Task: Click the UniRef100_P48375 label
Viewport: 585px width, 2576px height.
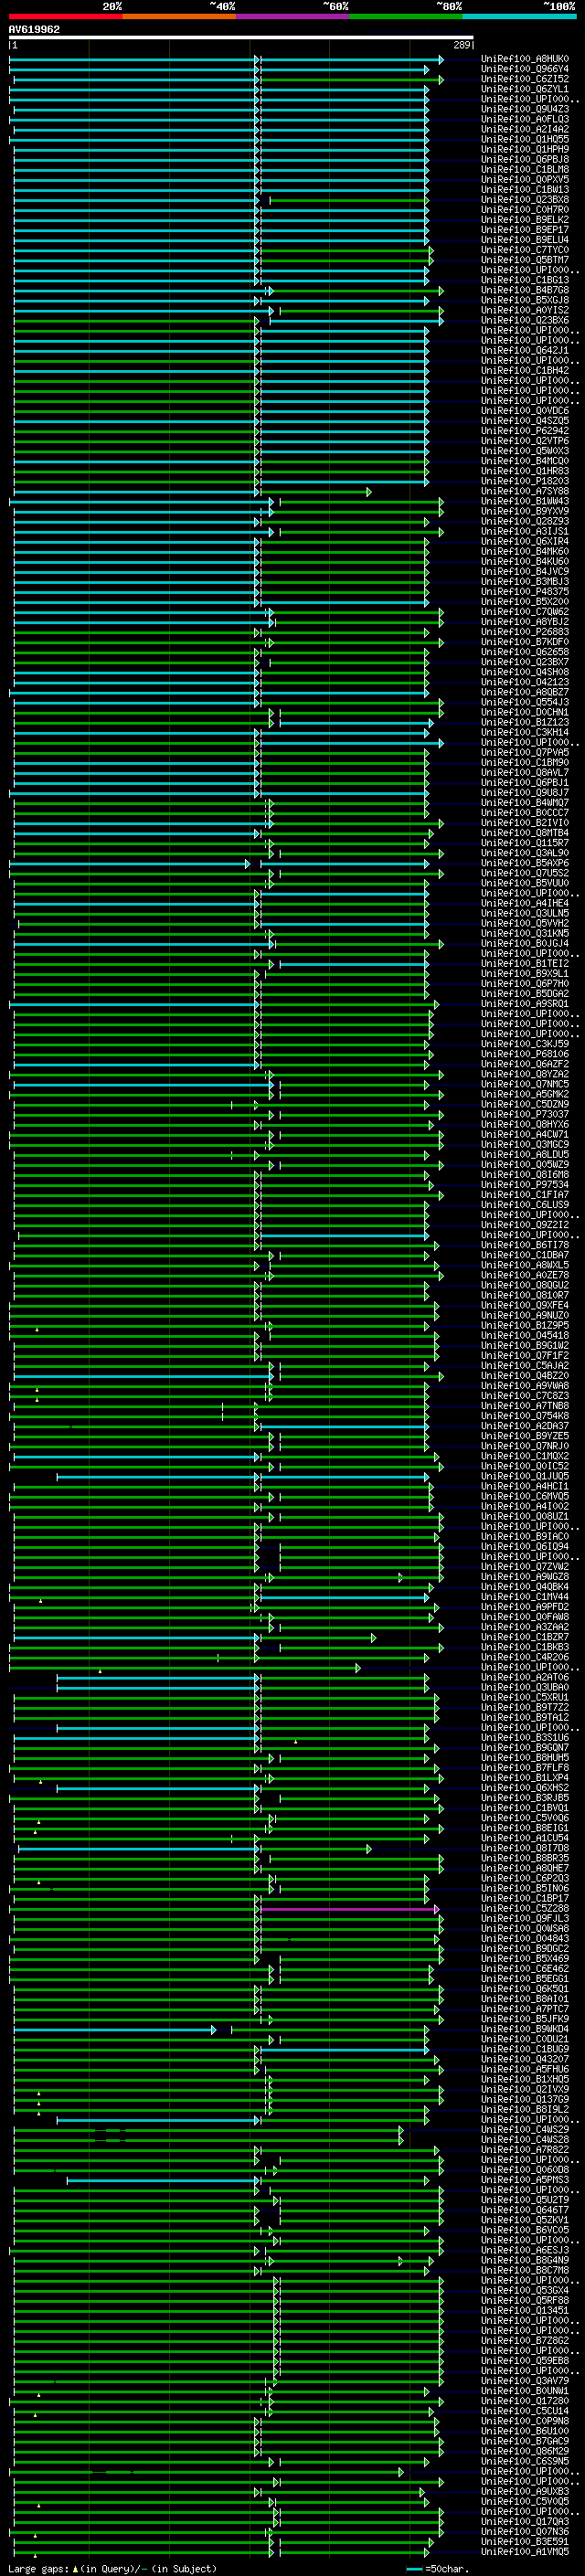Action: coord(525,592)
